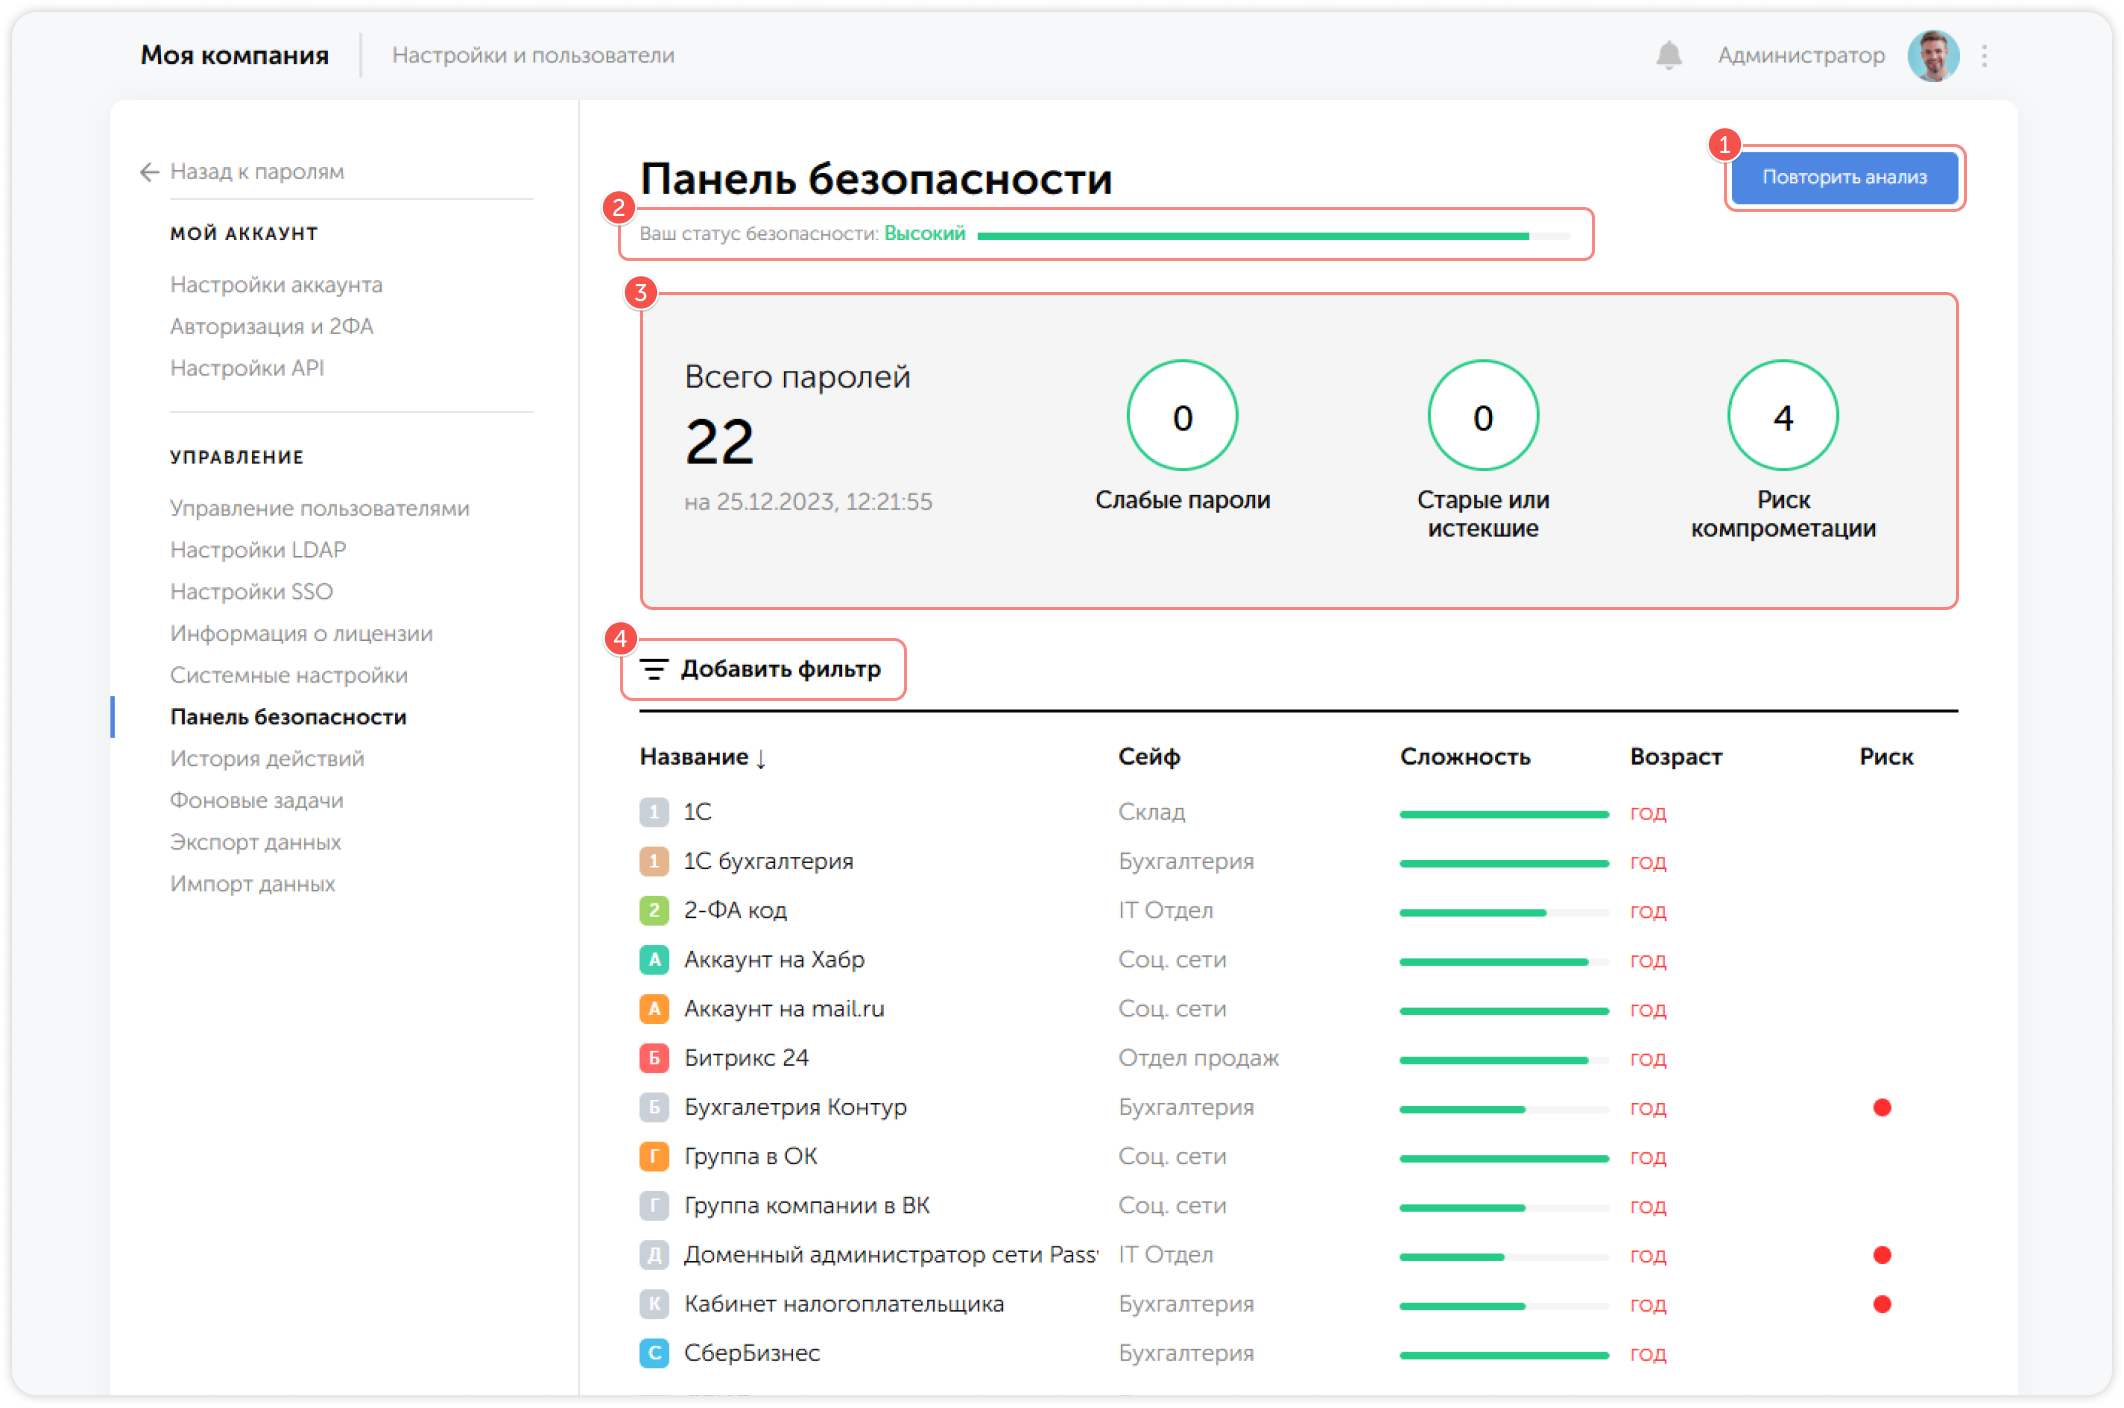Click the red risk dot for Бухгалетрия Контур
This screenshot has height=1408, width=2124.
(1884, 1107)
